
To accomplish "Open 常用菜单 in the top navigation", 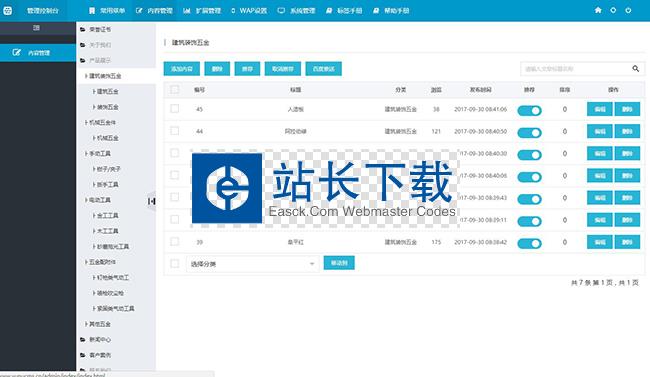I will [x=107, y=10].
